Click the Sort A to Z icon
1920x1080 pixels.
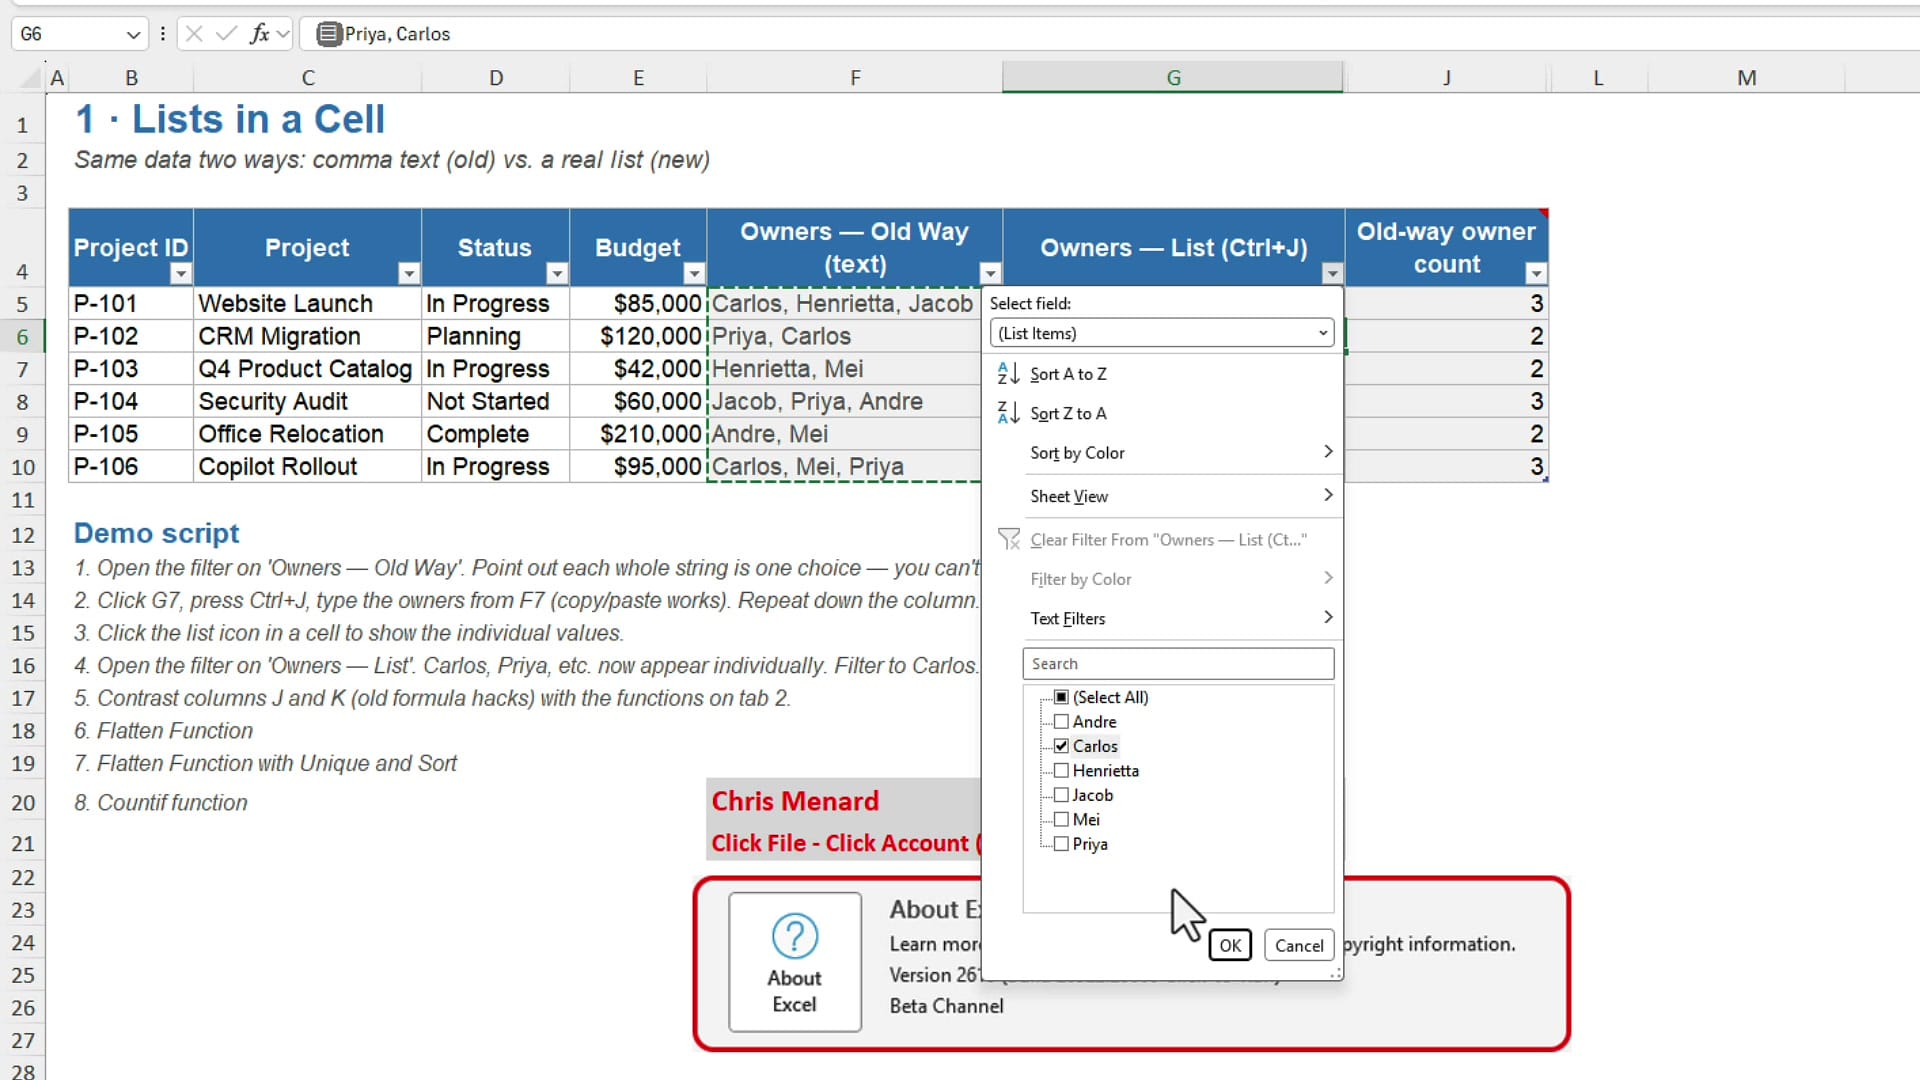pos(1008,374)
